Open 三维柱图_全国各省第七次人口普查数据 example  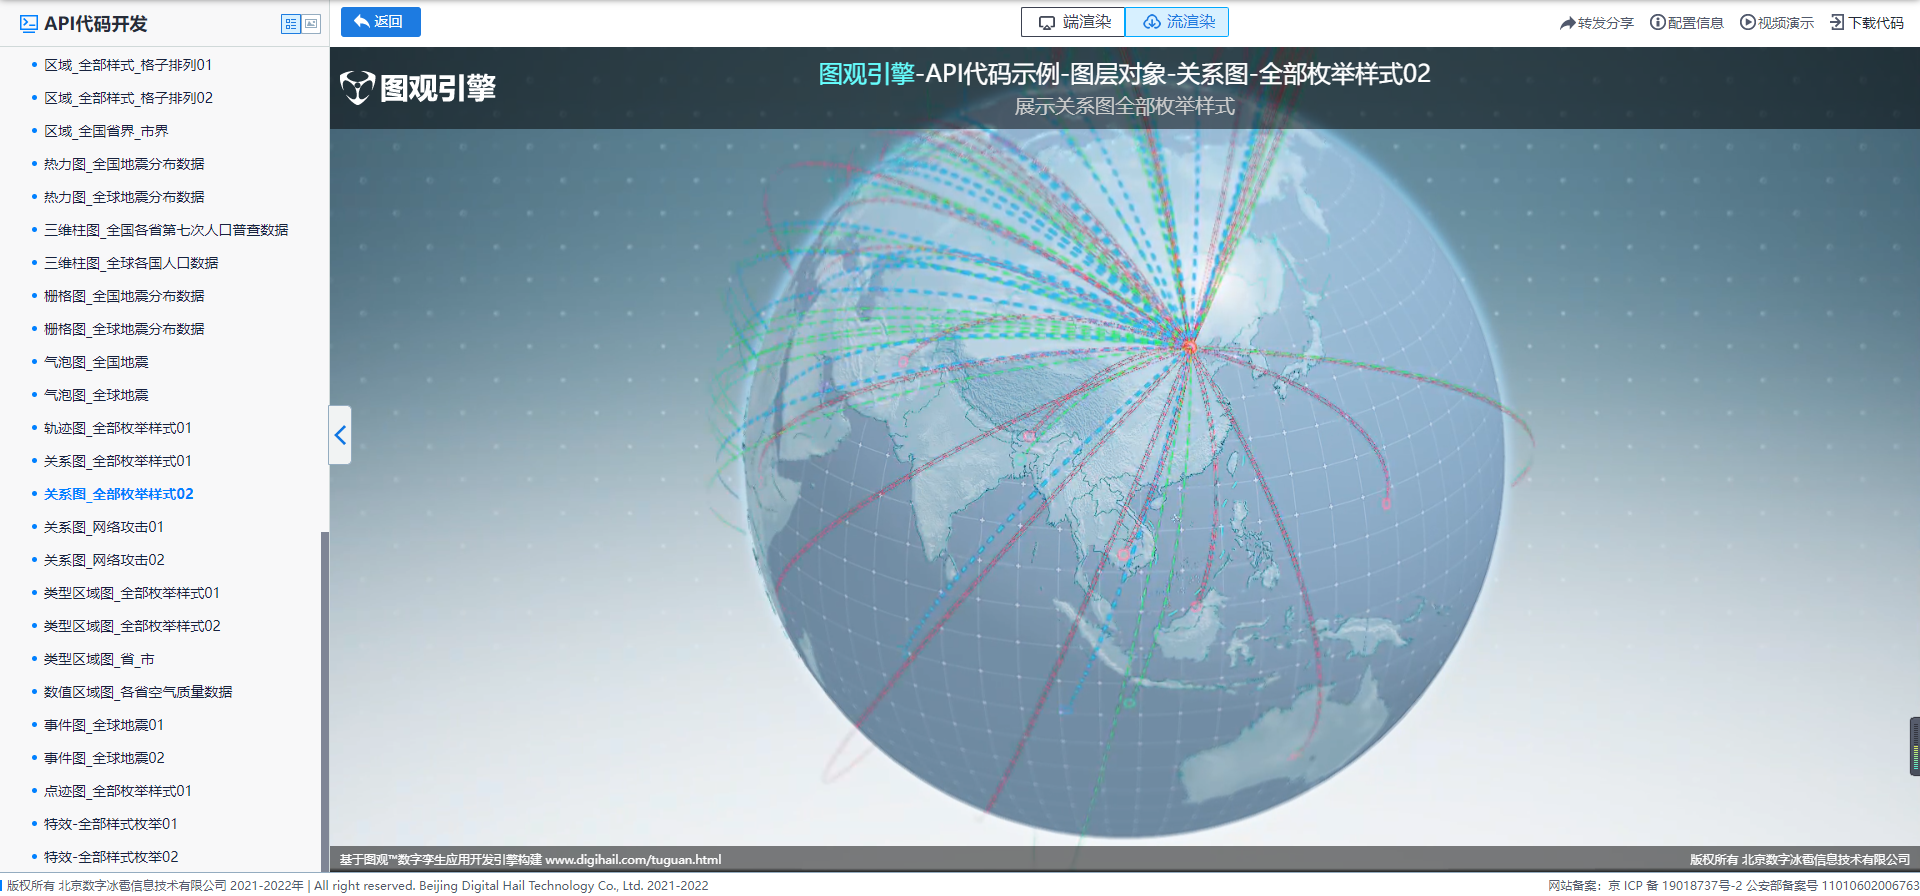166,230
